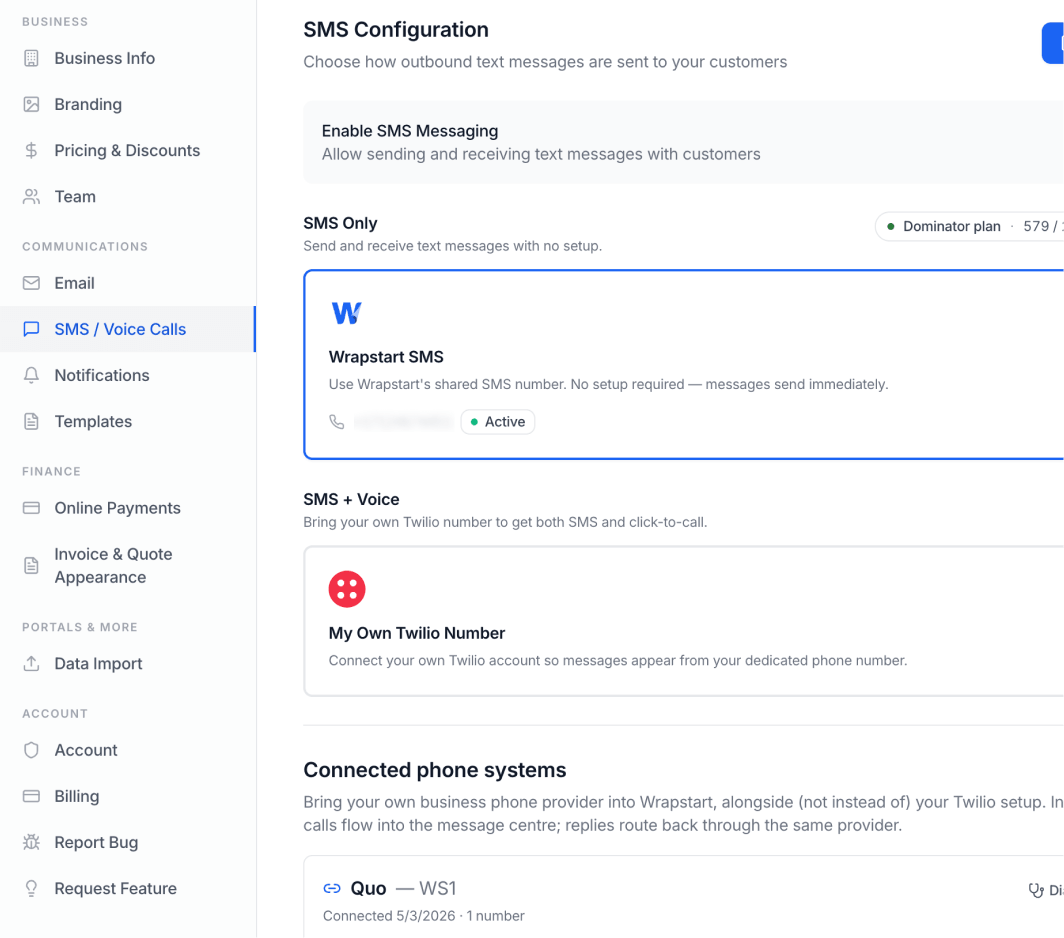
Task: Click the Notifications bell icon
Action: [31, 375]
